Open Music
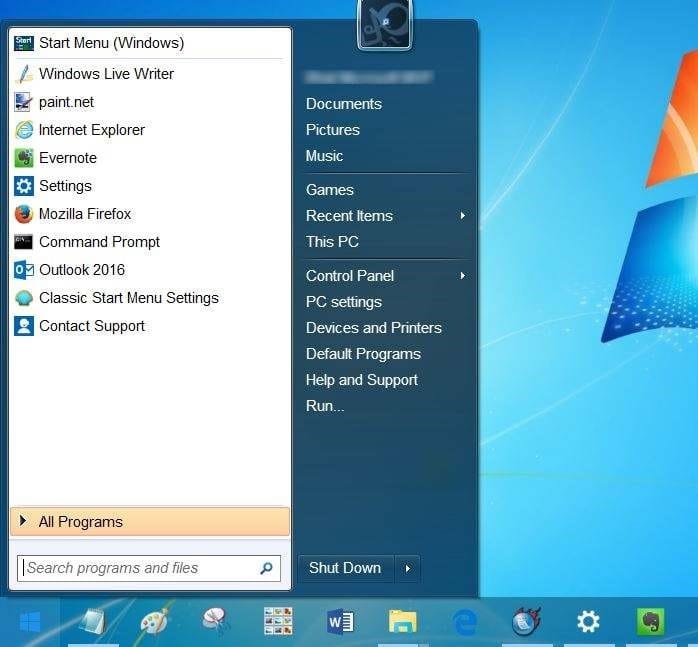 [x=324, y=156]
